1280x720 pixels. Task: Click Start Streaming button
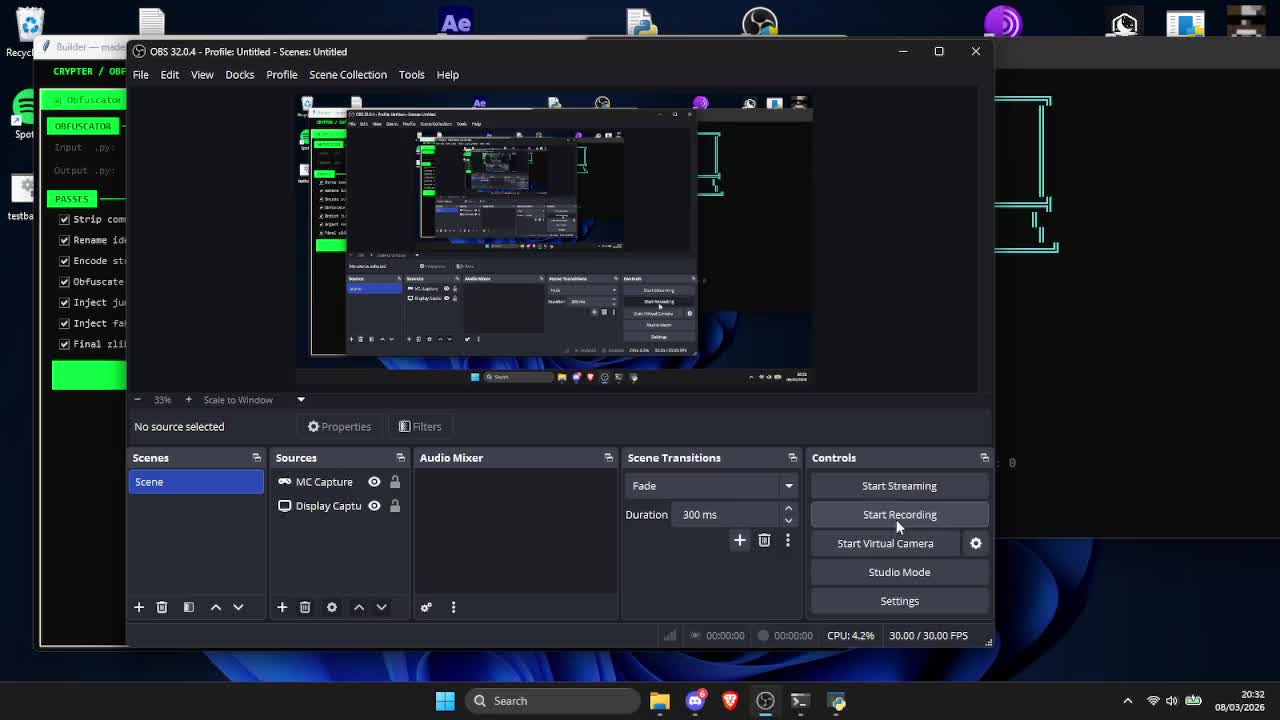coord(899,486)
